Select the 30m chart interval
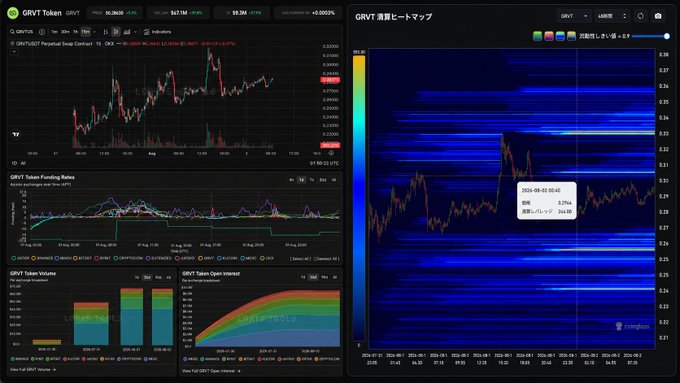The height and width of the screenshot is (383, 680). pos(65,32)
